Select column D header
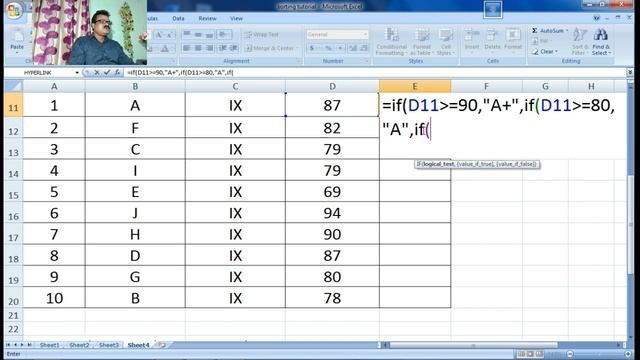 coord(332,86)
